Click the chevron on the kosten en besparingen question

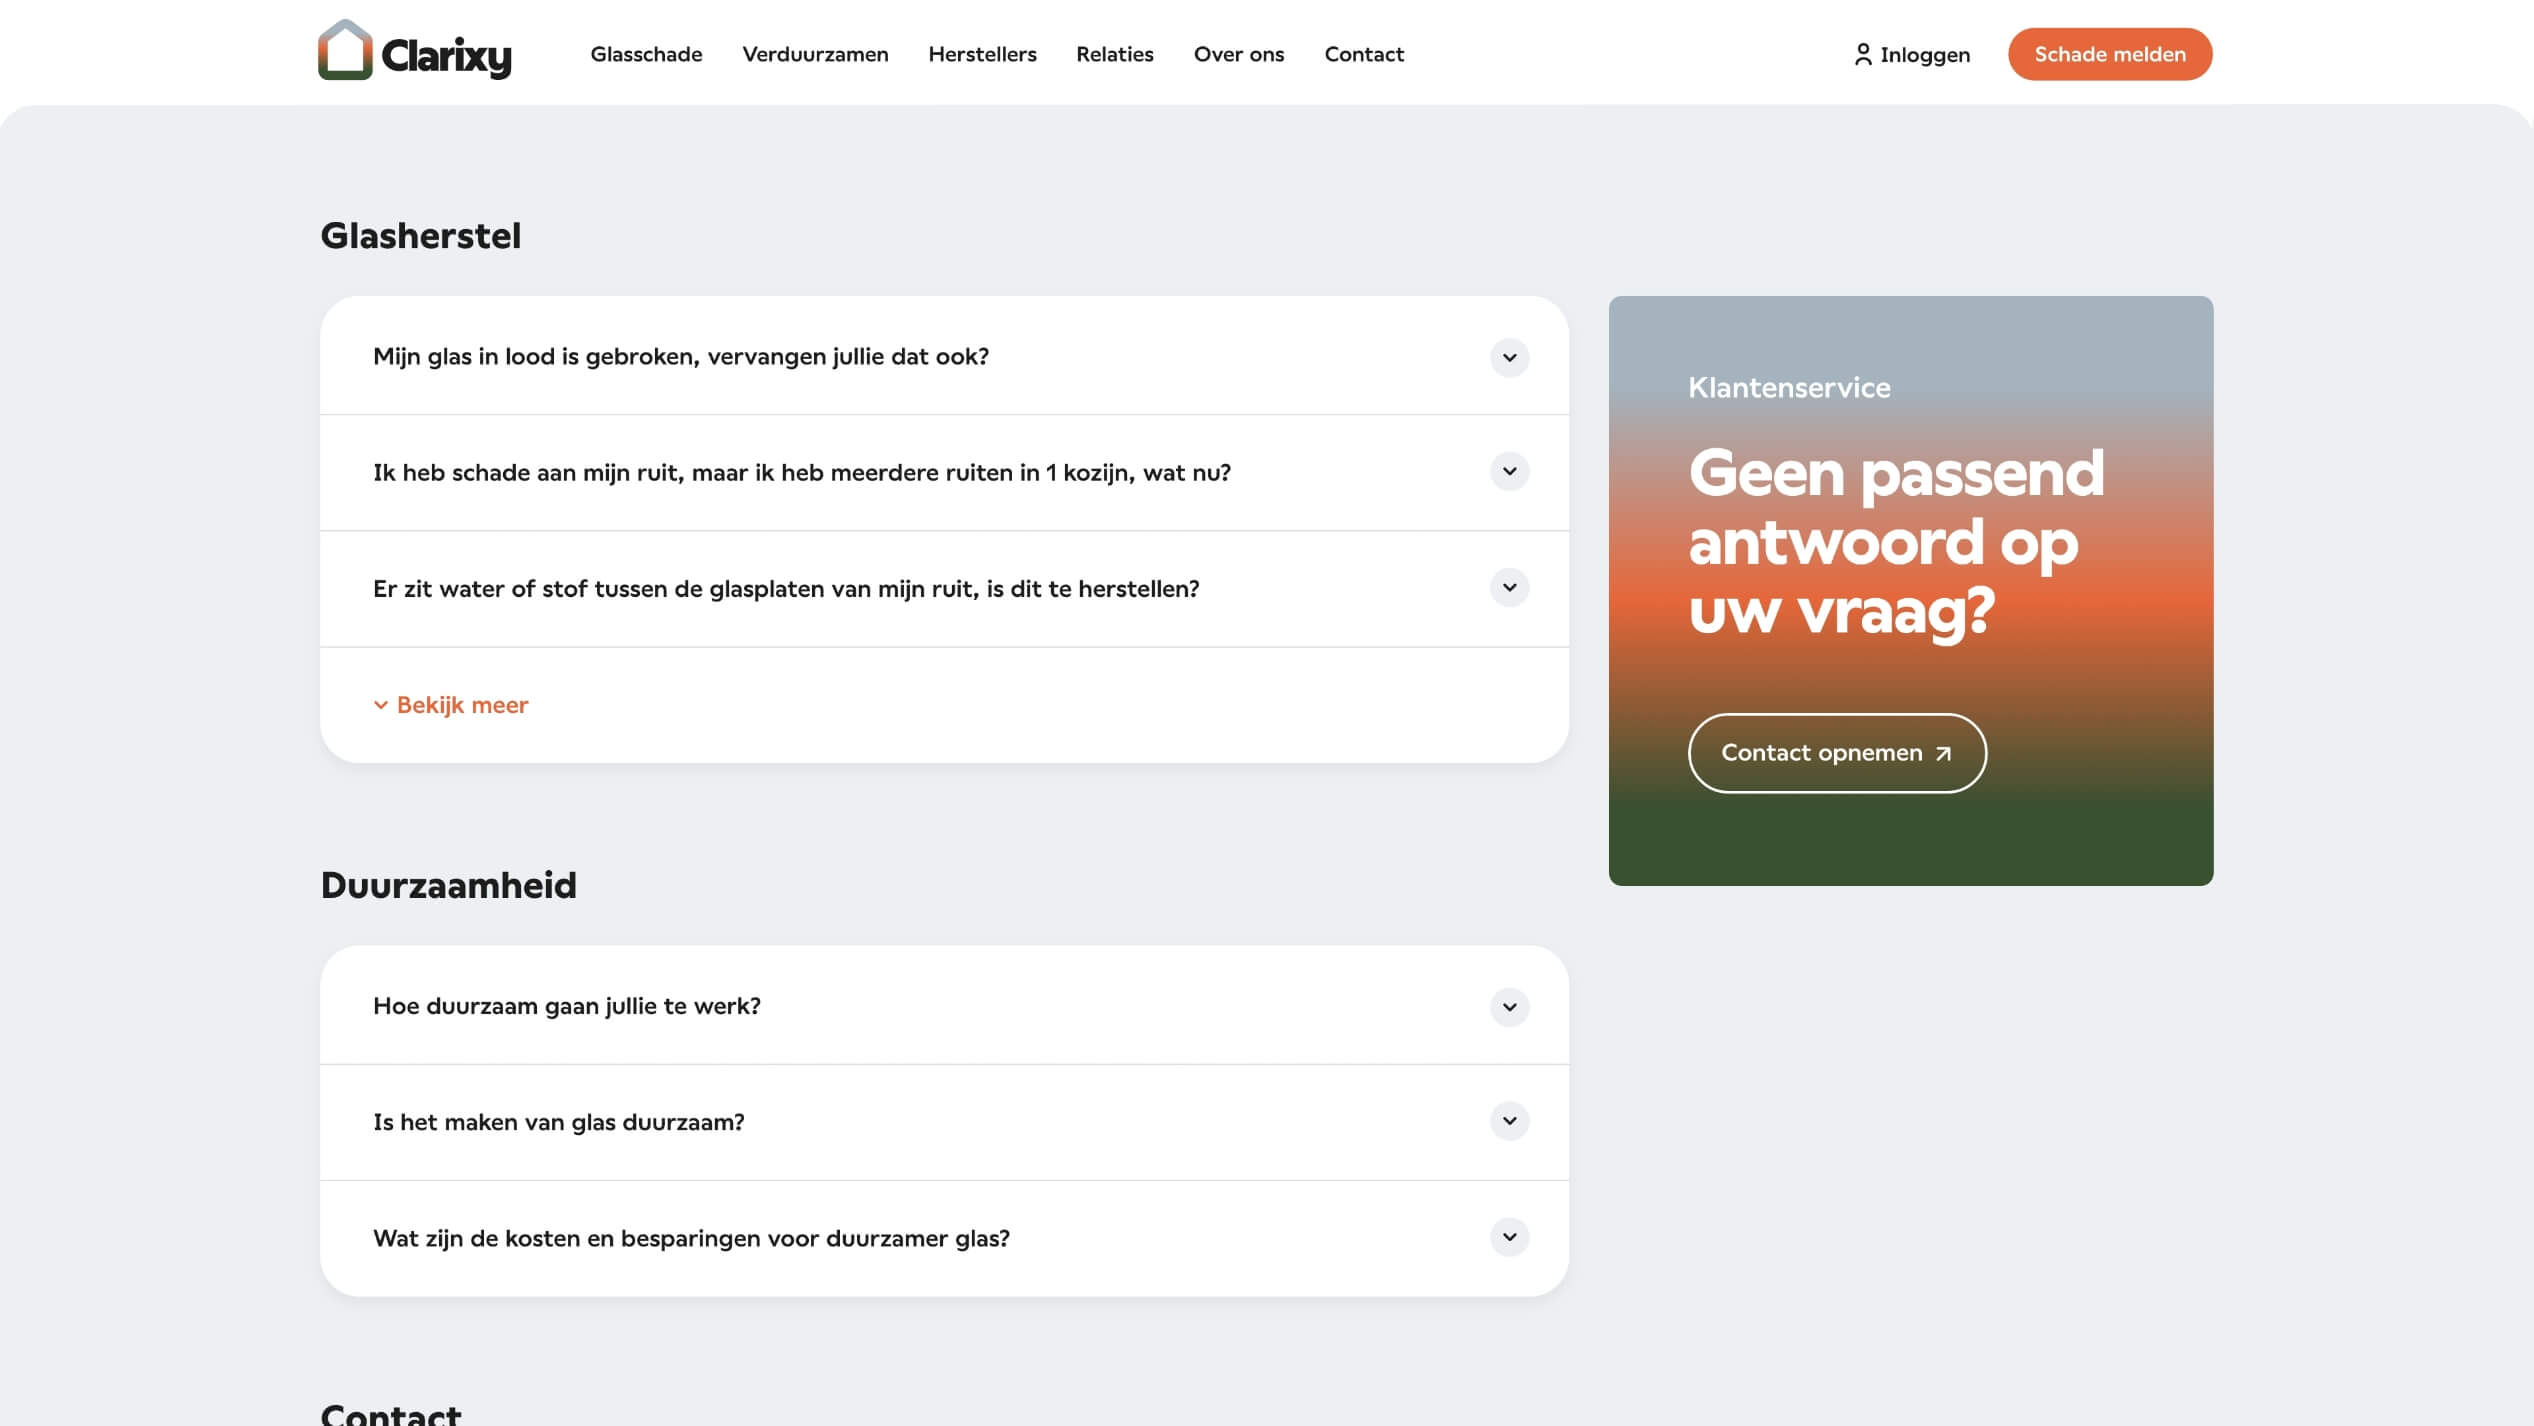point(1508,1236)
